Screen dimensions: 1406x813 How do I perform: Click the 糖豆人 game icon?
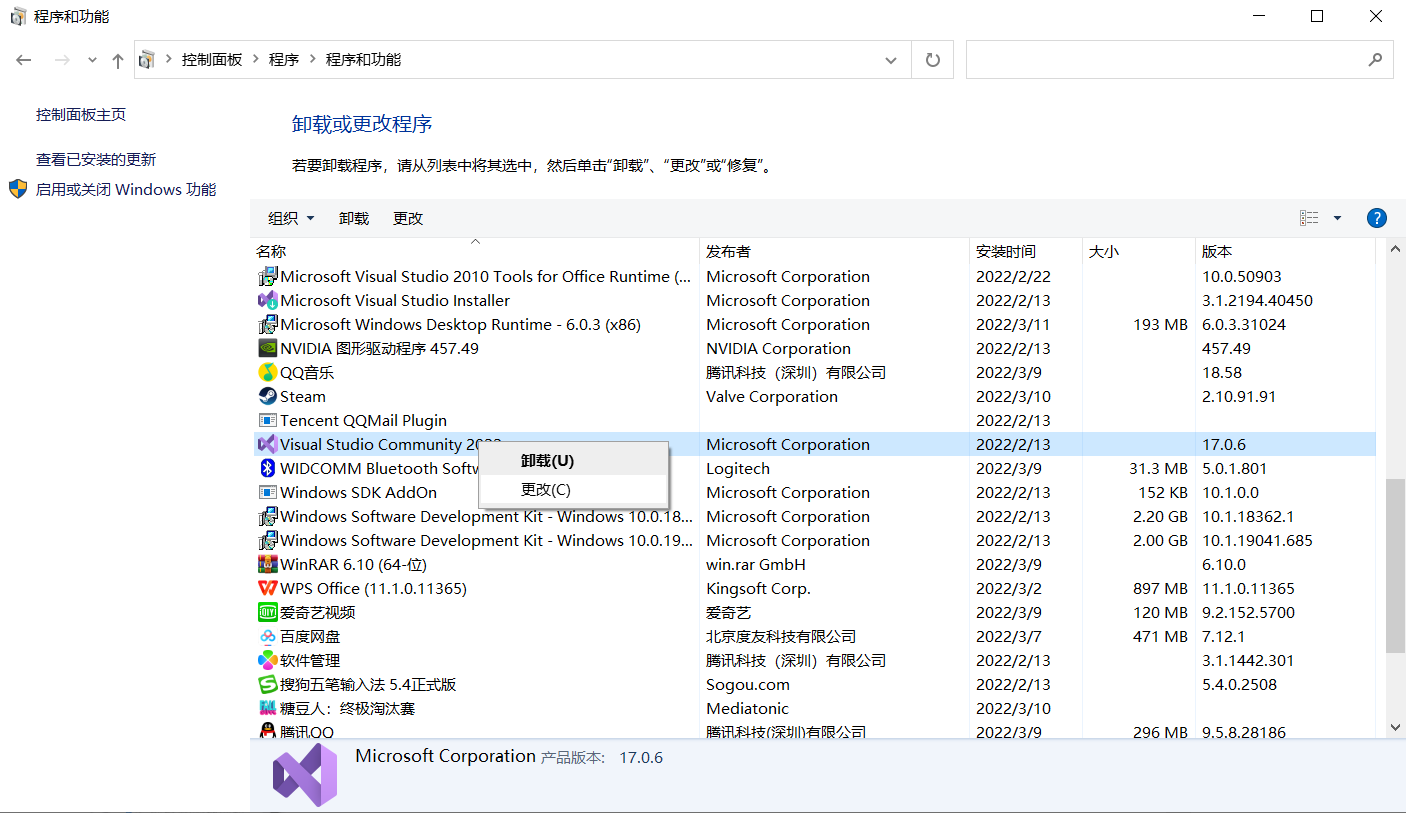click(267, 708)
